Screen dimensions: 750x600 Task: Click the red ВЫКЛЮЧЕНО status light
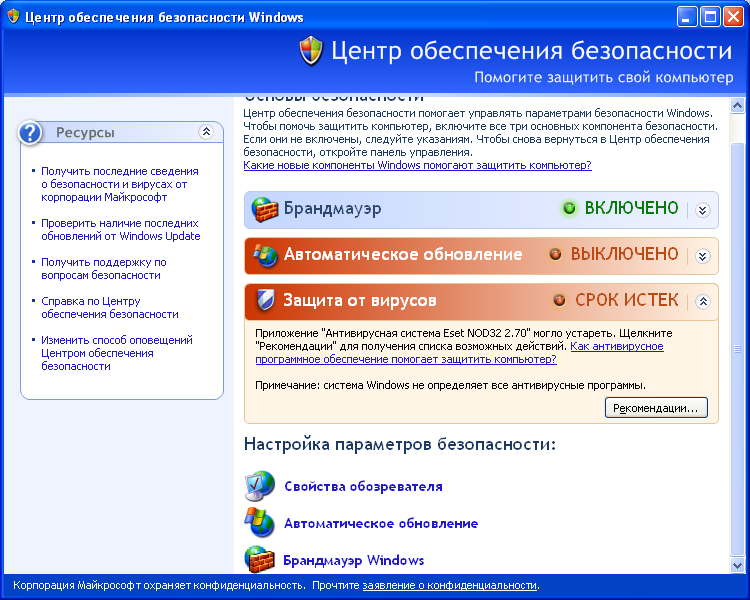click(x=555, y=254)
